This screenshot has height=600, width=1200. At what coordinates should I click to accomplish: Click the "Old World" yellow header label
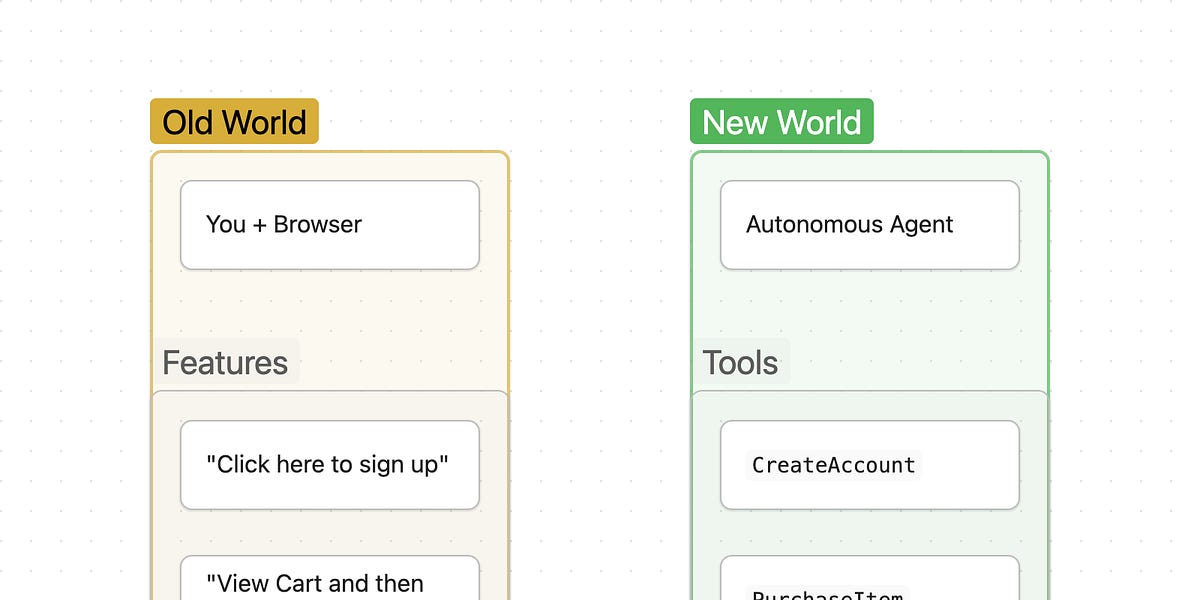[x=233, y=121]
